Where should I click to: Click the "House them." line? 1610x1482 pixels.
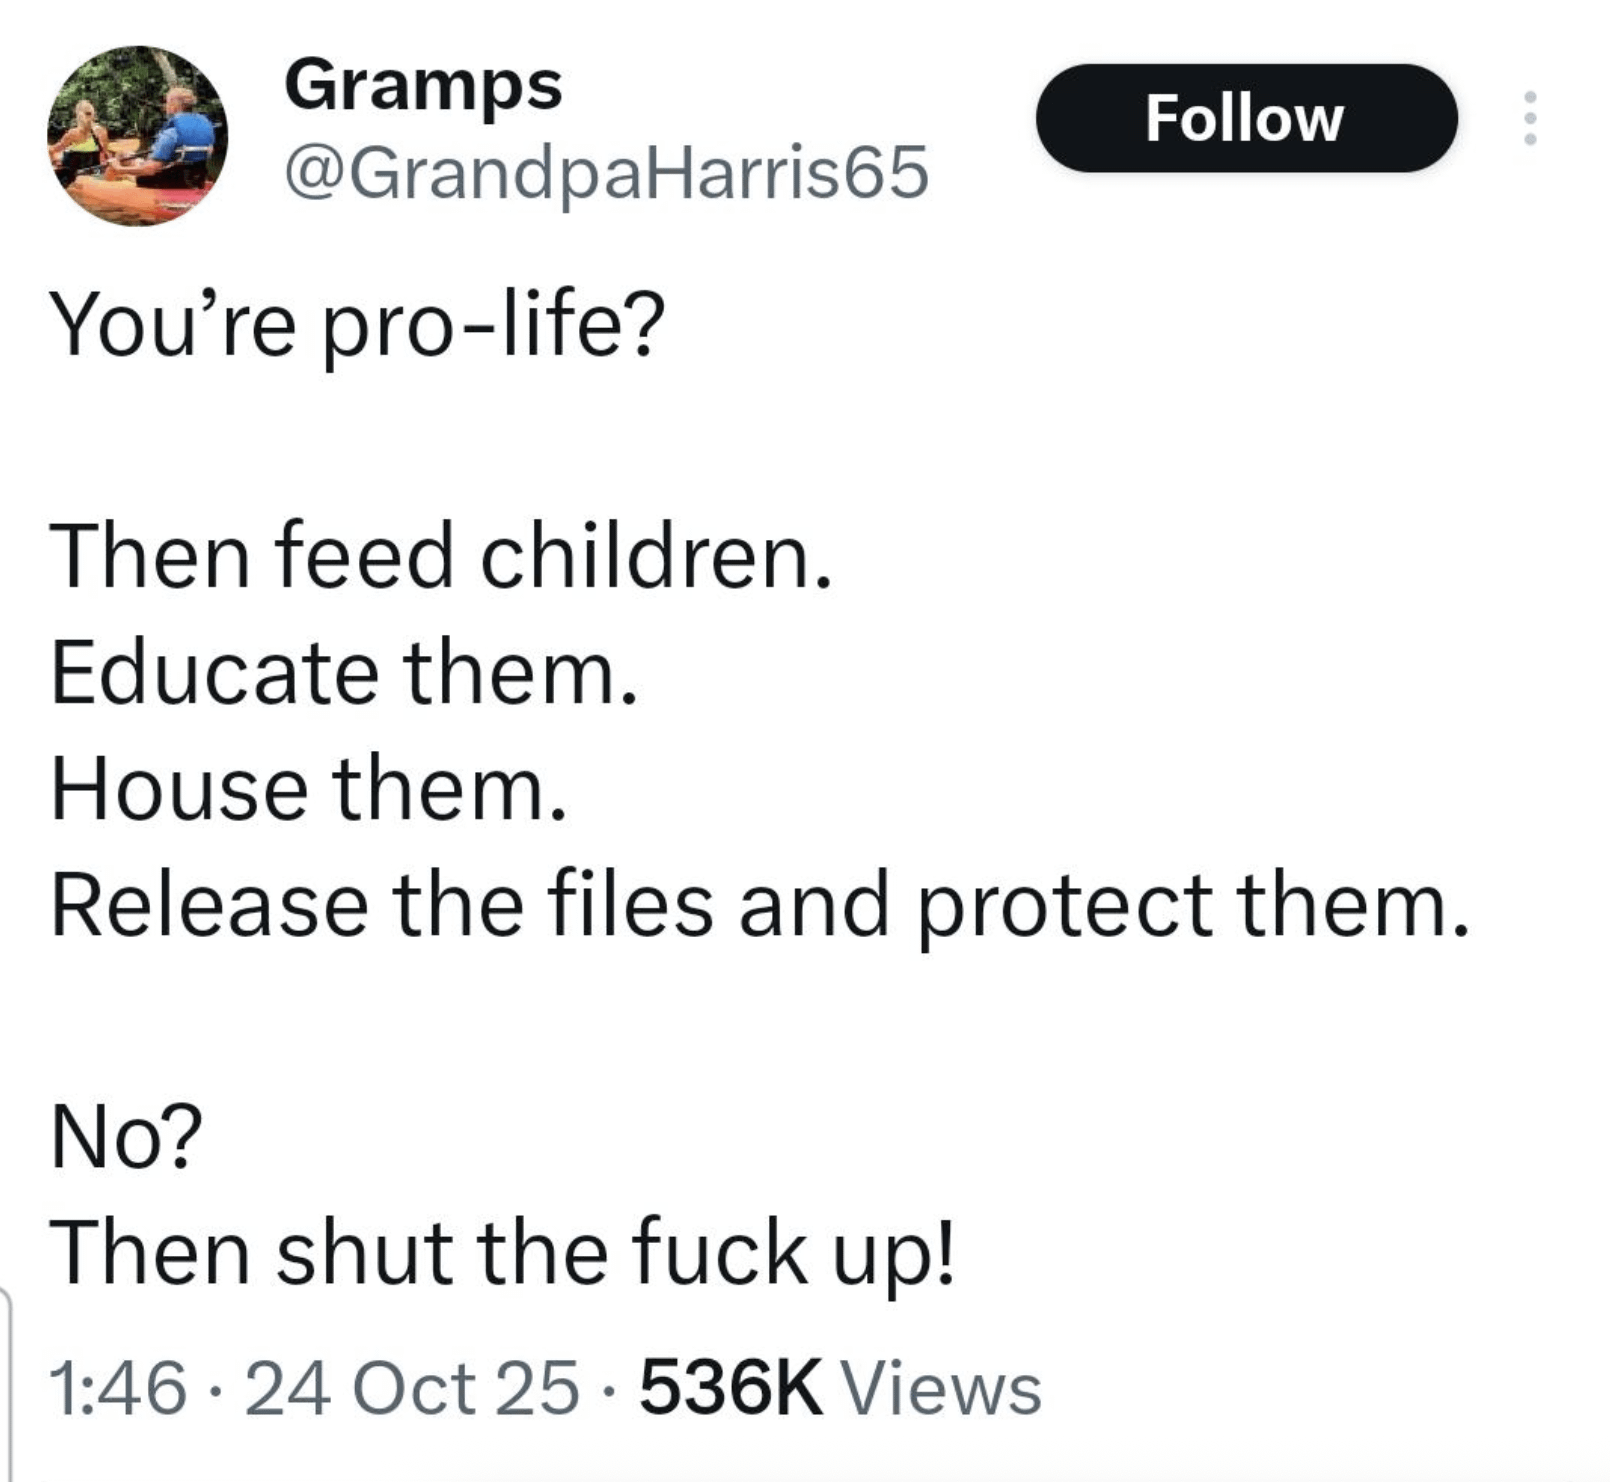(309, 788)
